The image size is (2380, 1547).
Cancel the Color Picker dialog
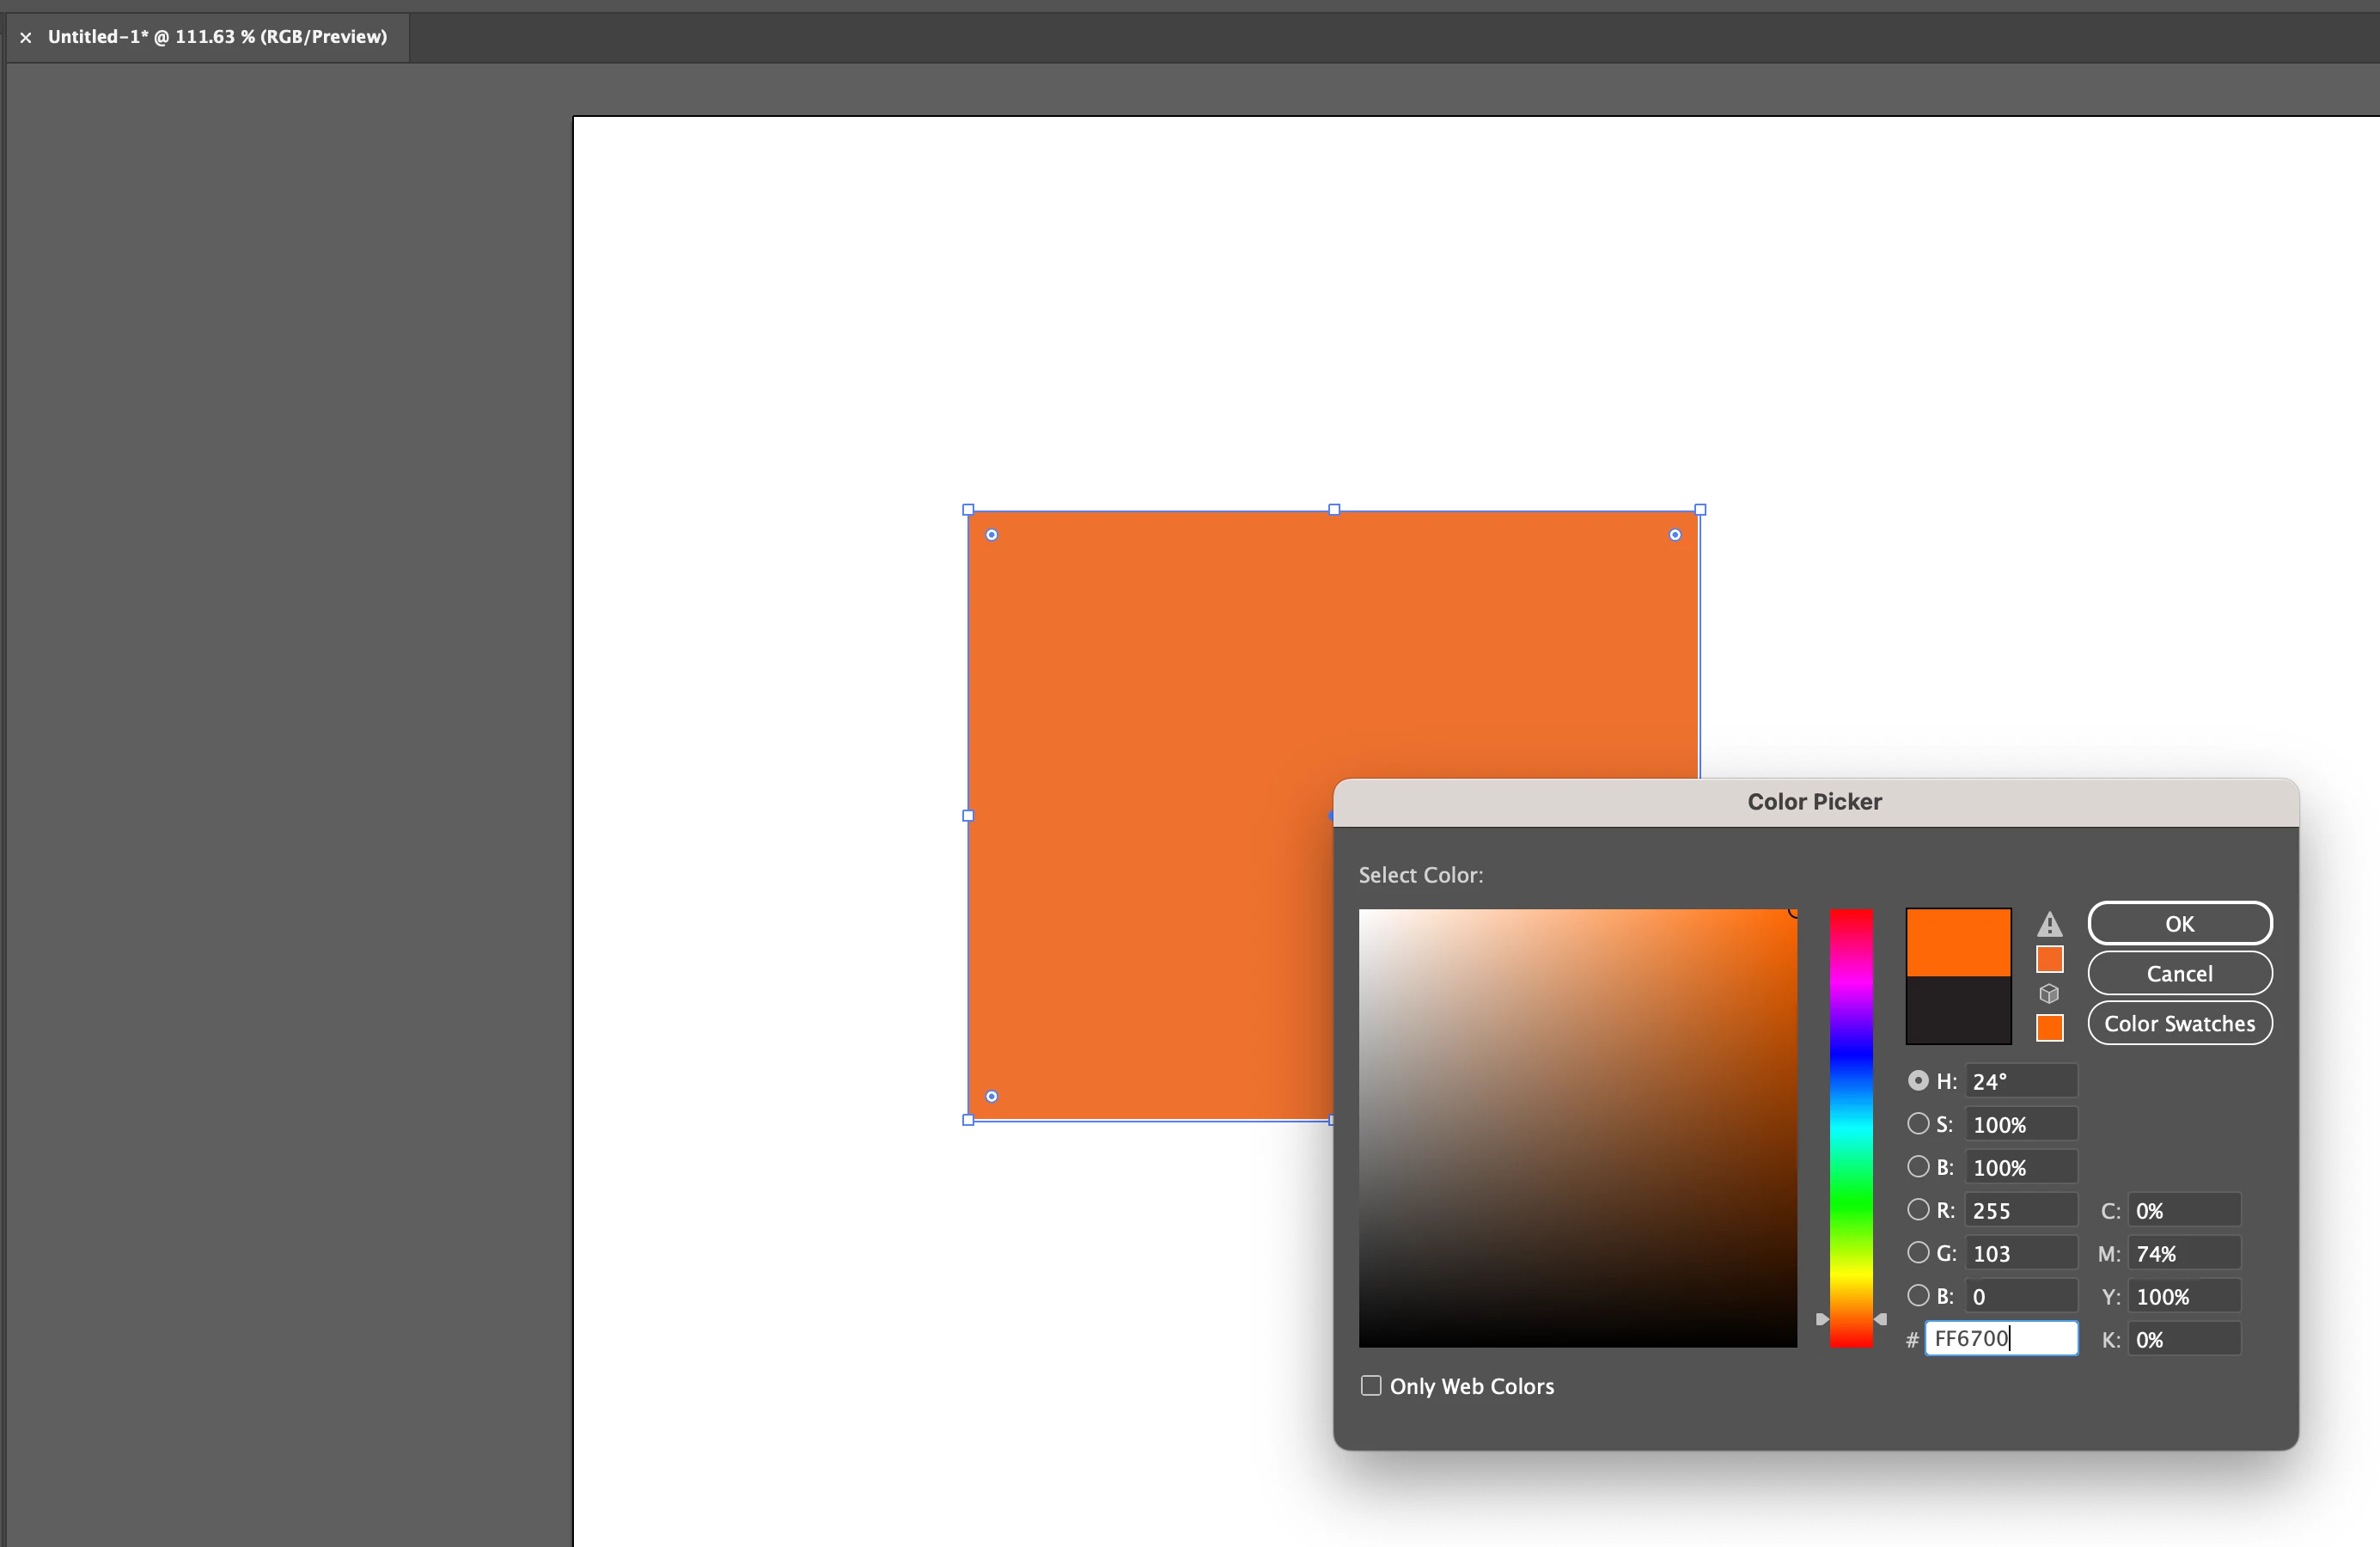[2179, 973]
